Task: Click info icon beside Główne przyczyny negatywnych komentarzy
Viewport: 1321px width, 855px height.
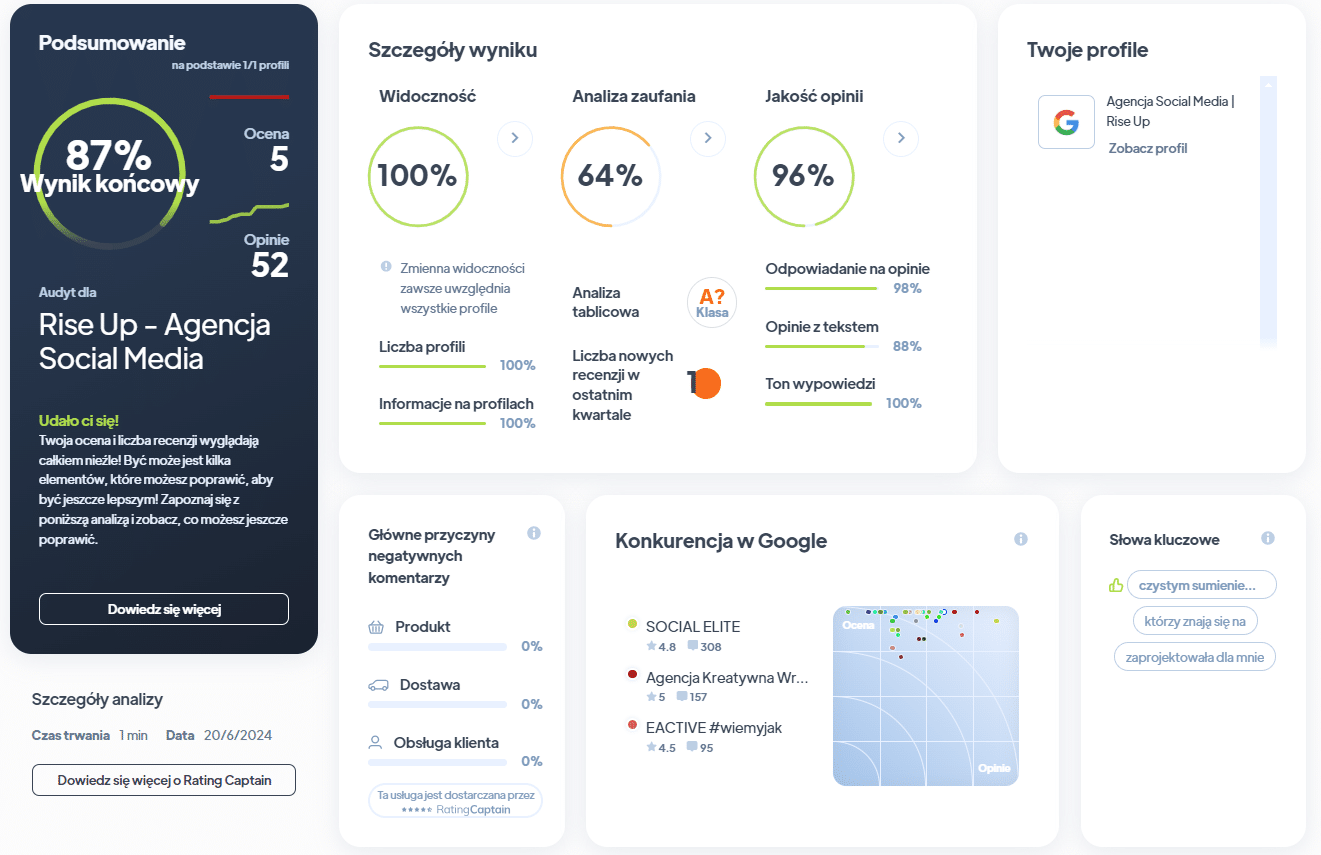Action: (x=534, y=533)
